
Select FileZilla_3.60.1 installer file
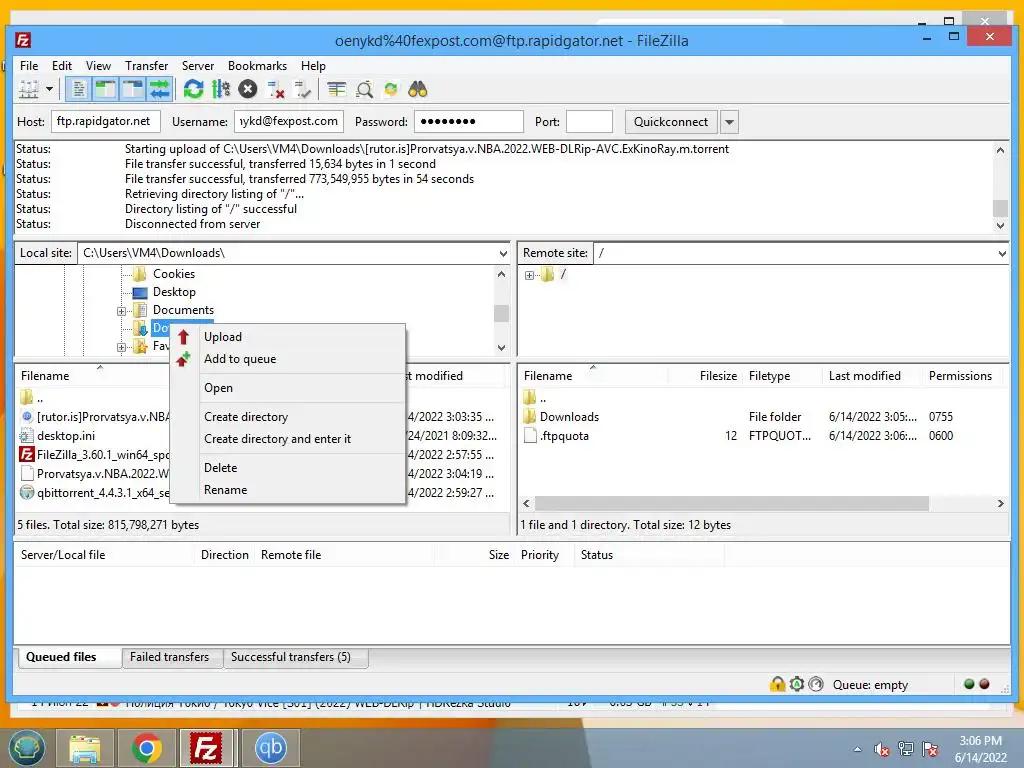[x=95, y=455]
